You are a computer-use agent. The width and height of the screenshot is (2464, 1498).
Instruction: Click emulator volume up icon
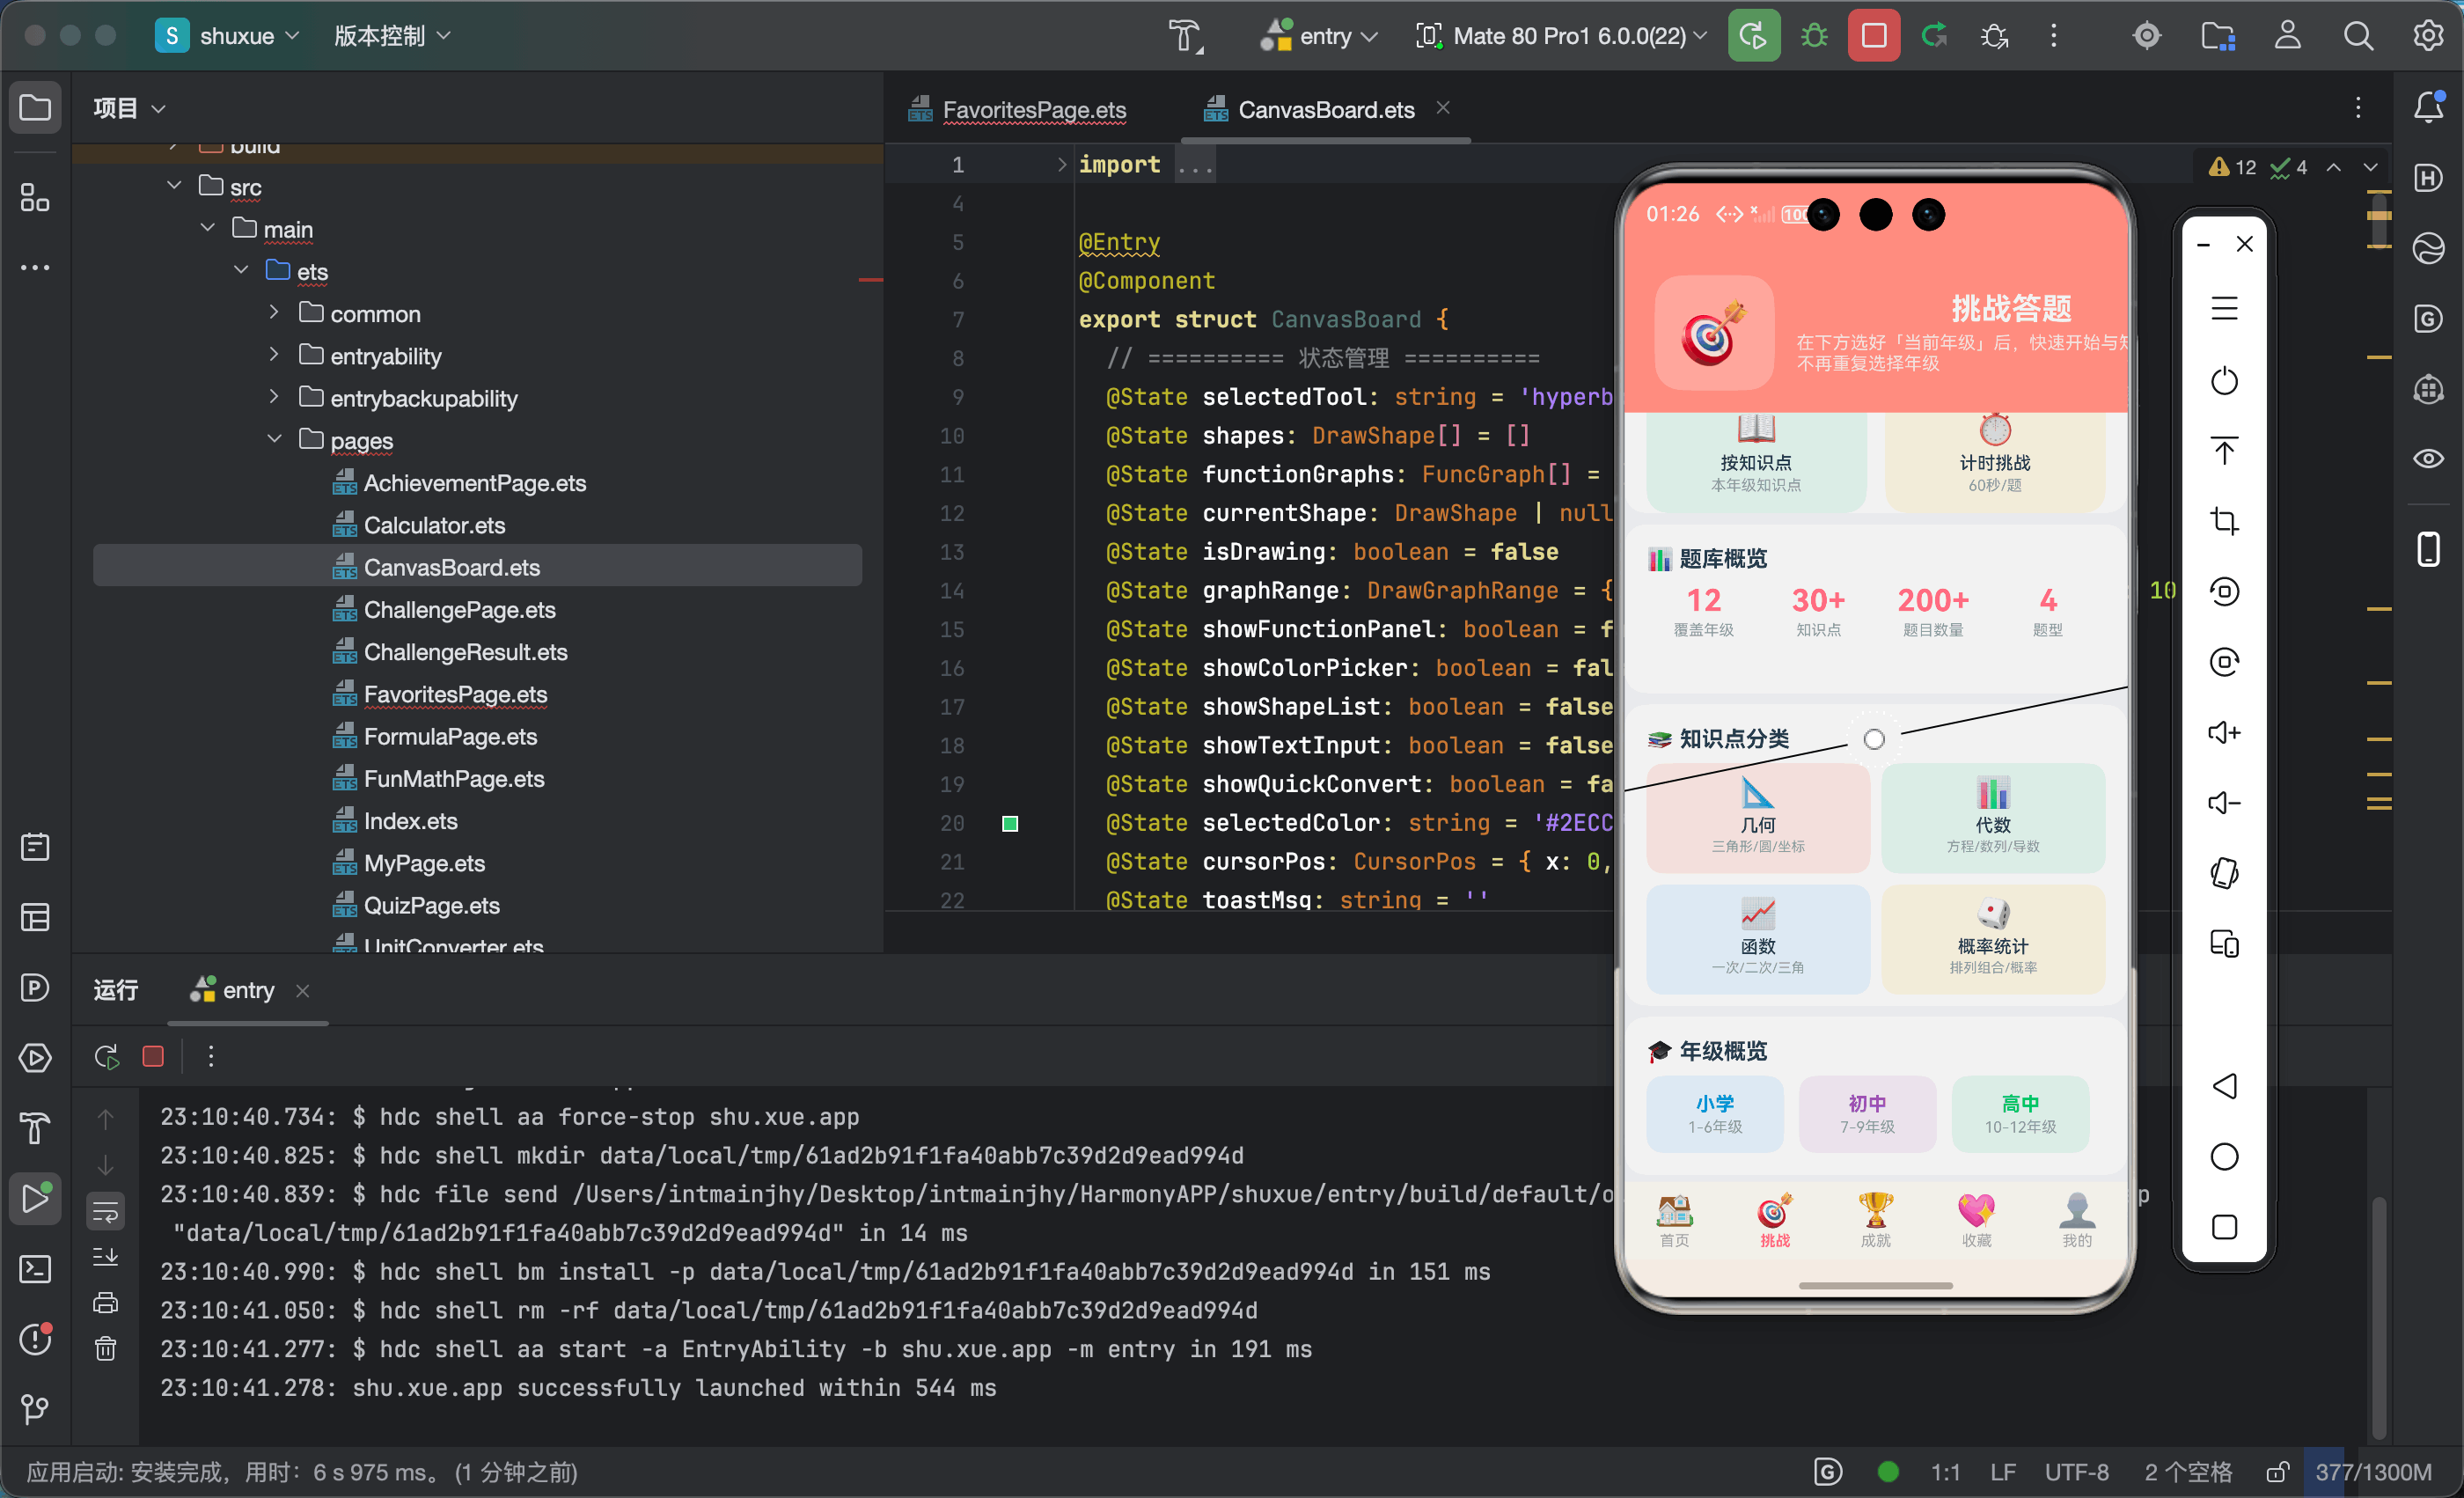[x=2223, y=732]
